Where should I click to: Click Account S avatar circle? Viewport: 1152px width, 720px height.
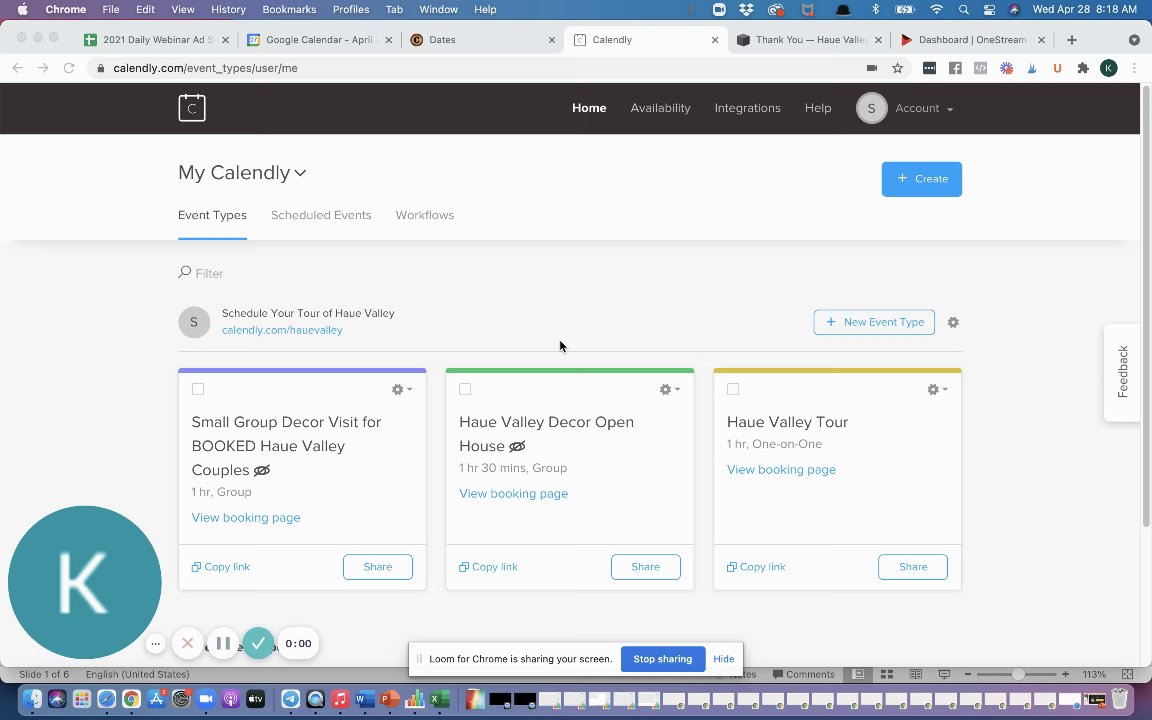(871, 108)
